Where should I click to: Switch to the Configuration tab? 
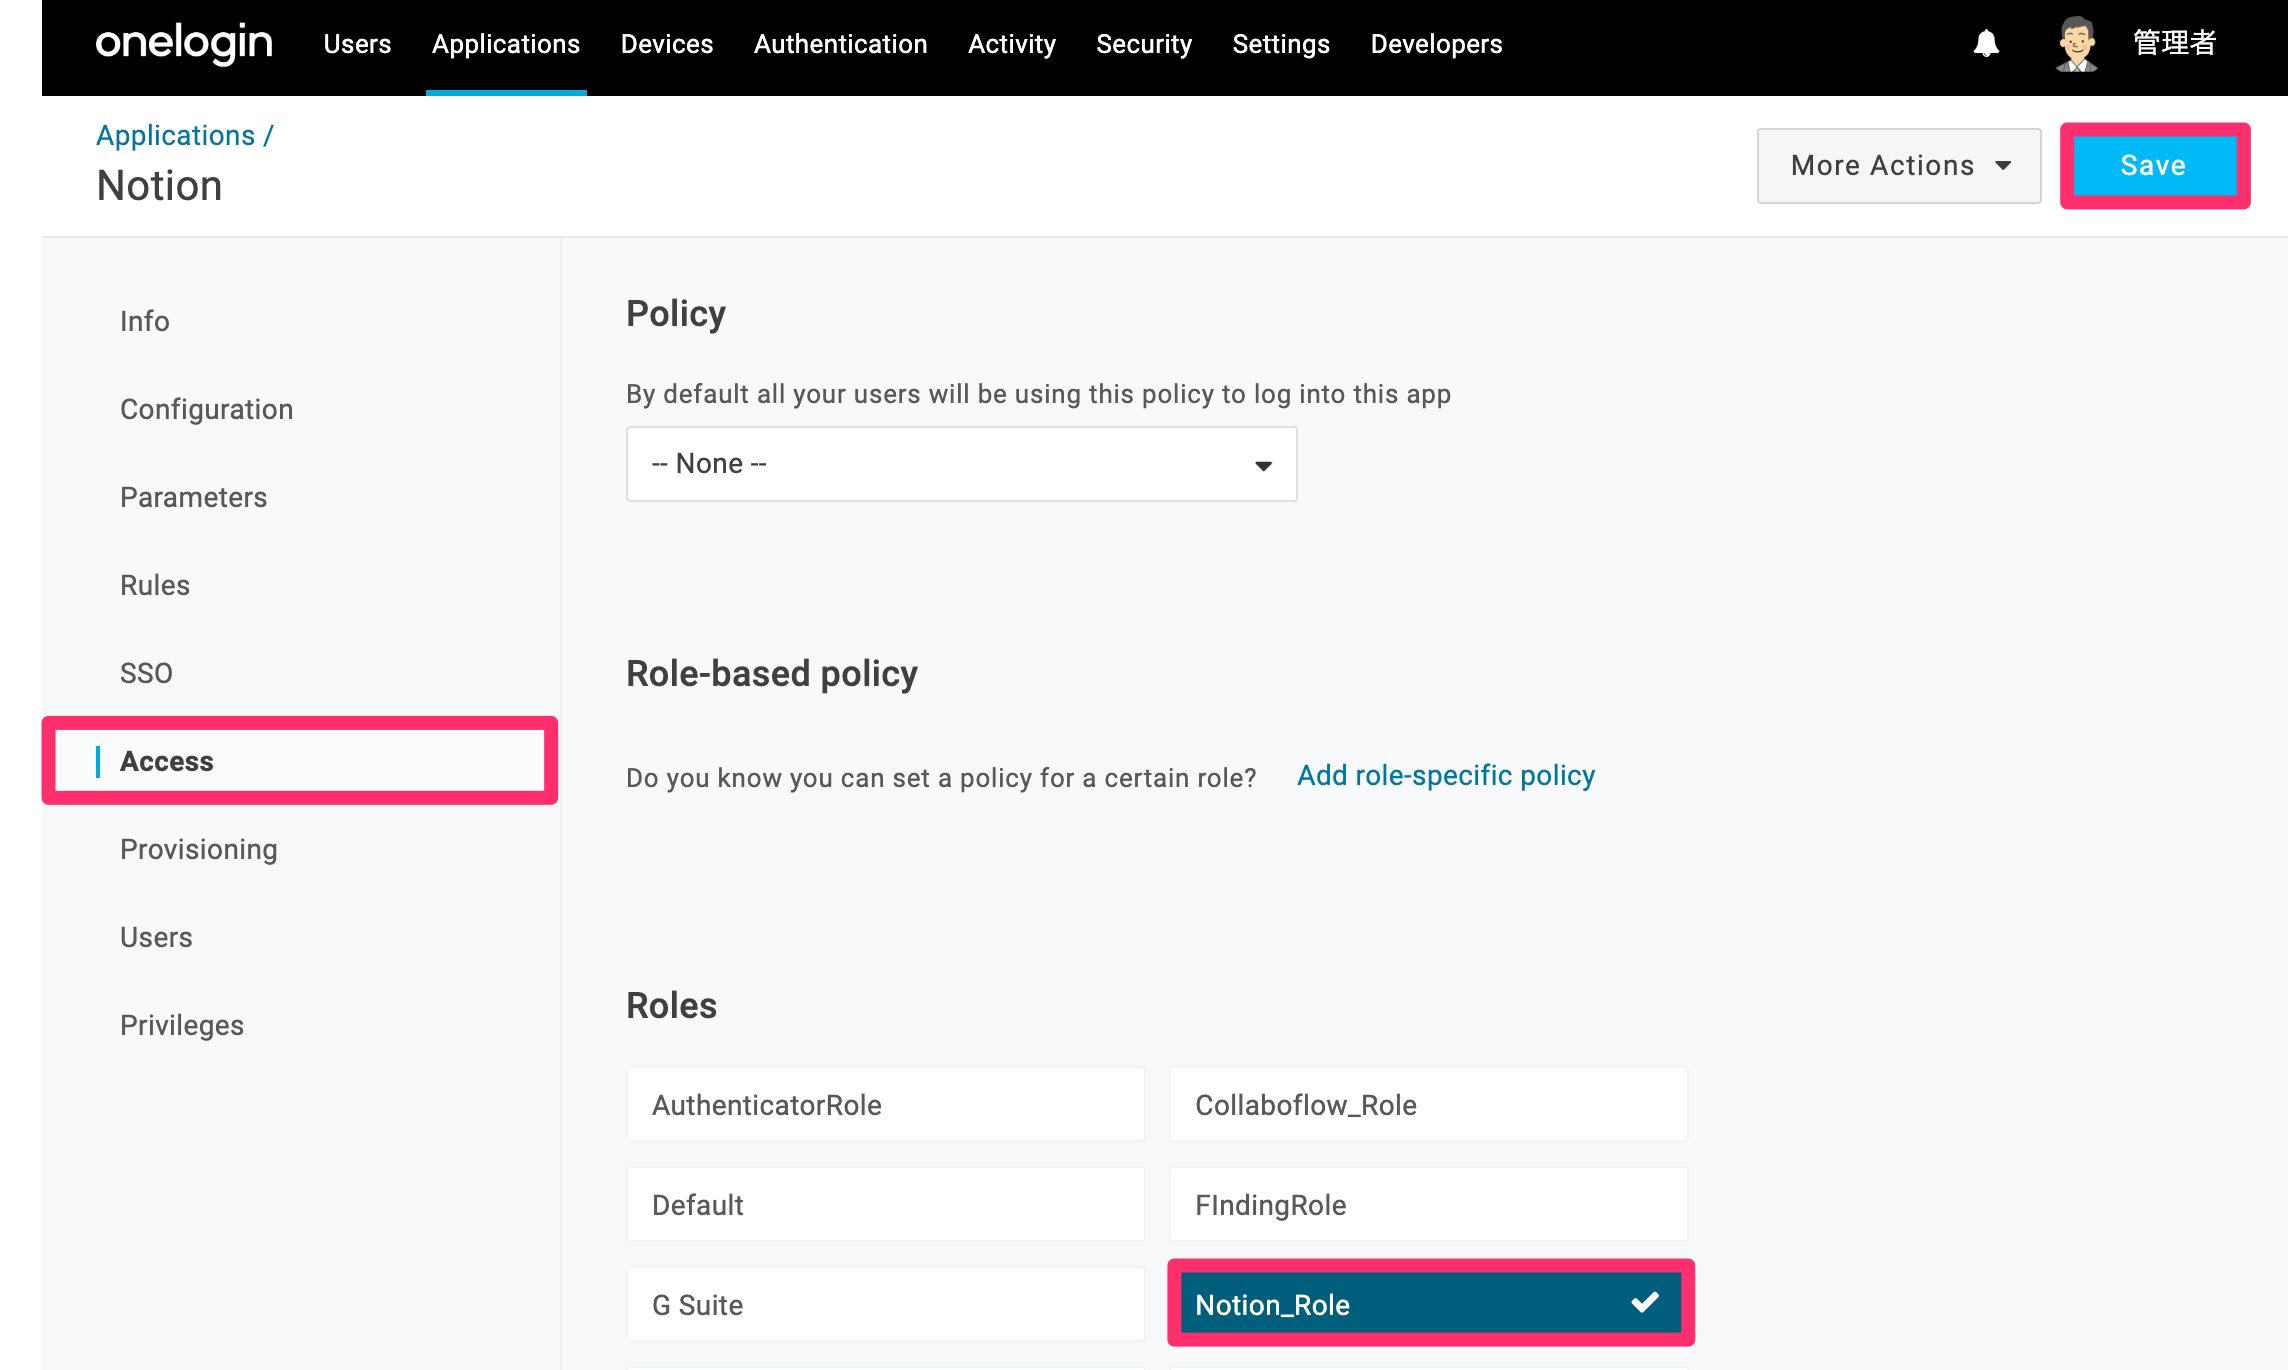pyautogui.click(x=206, y=409)
